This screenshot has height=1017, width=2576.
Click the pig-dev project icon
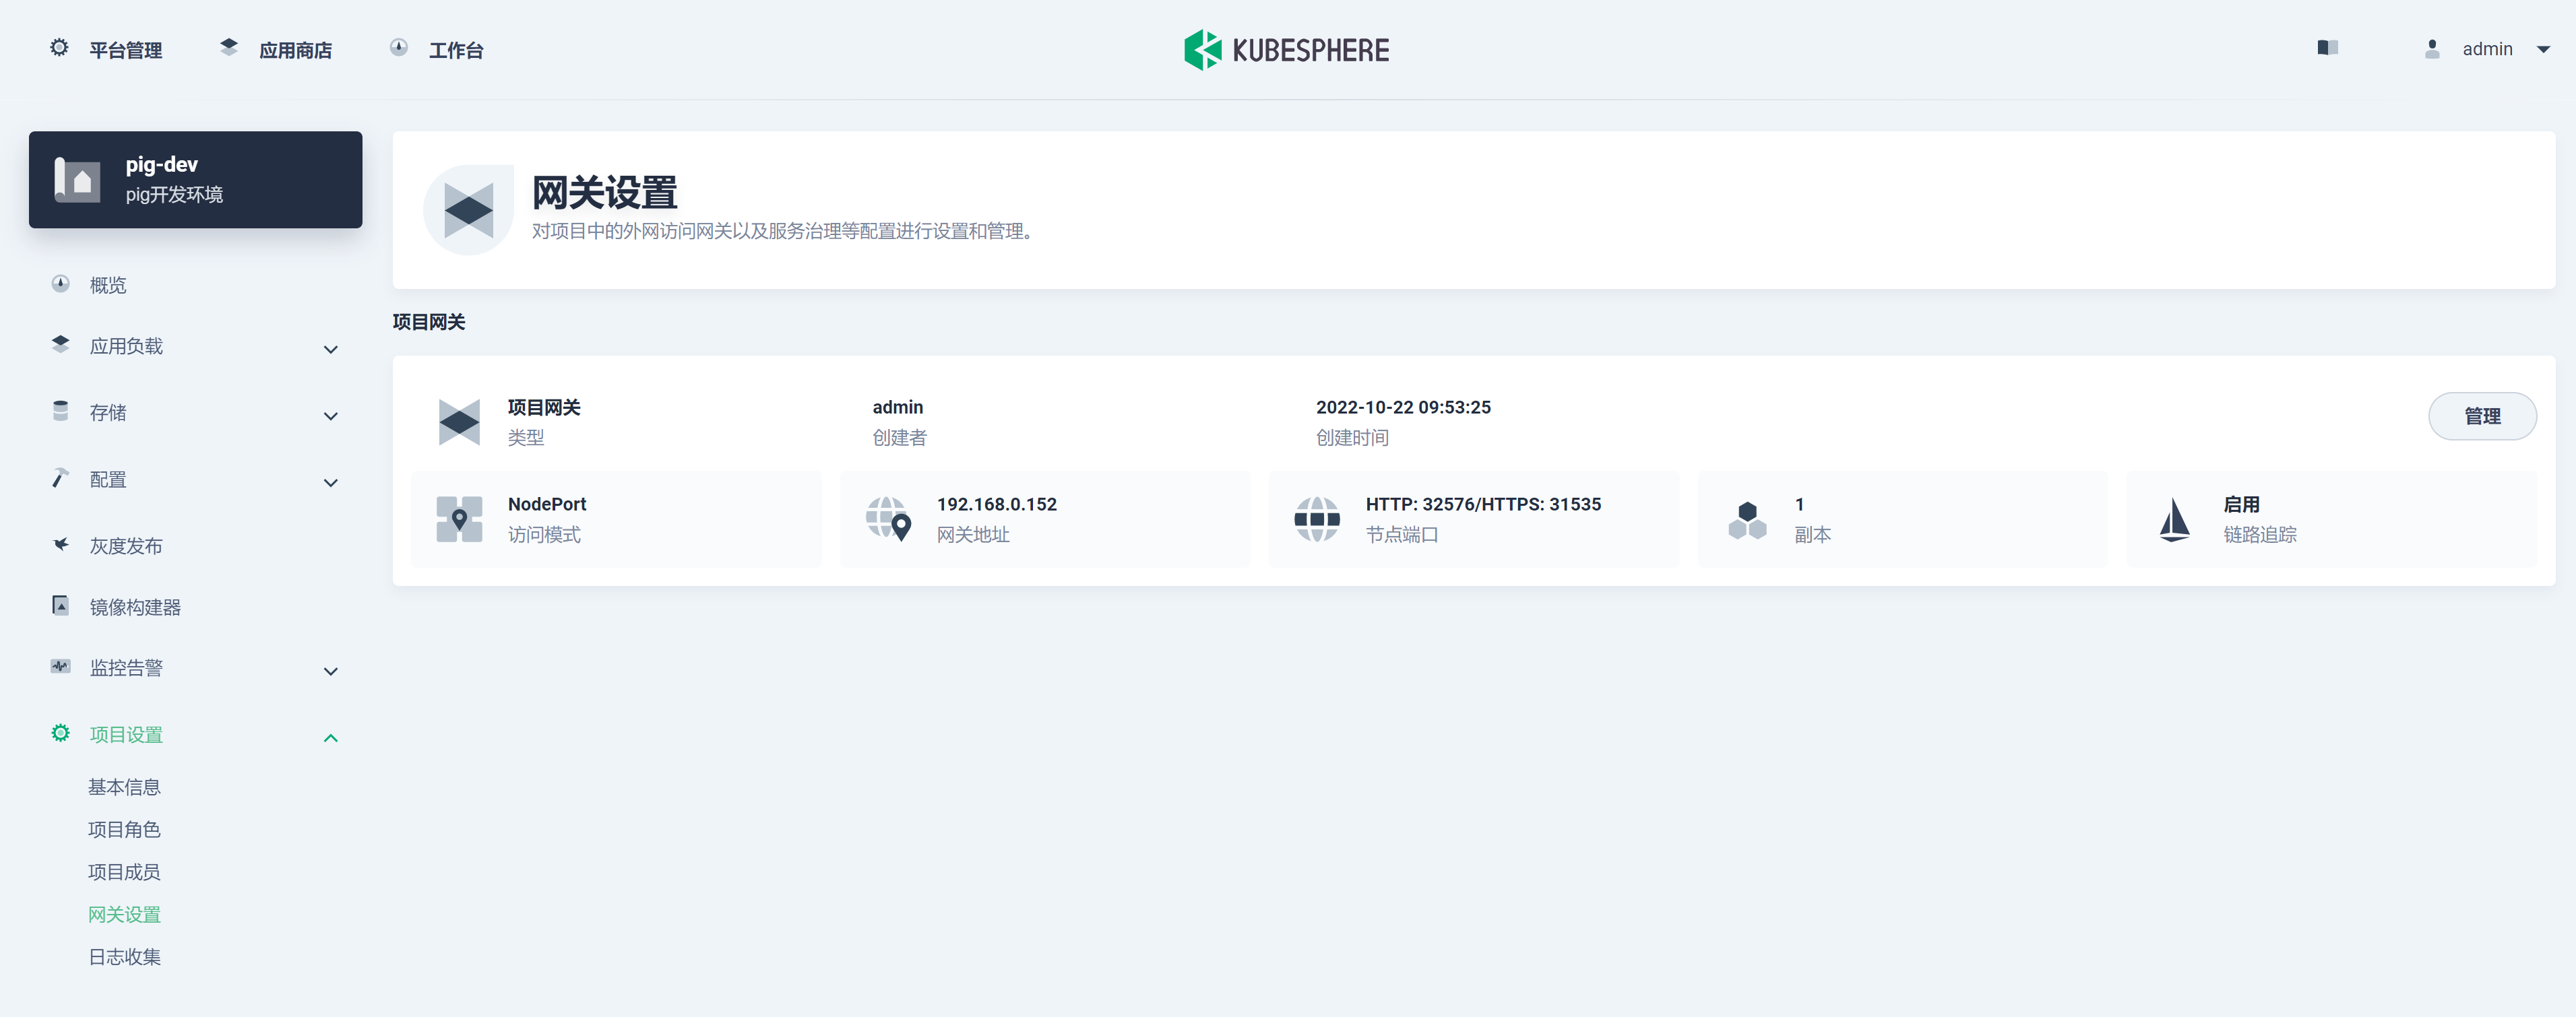78,180
